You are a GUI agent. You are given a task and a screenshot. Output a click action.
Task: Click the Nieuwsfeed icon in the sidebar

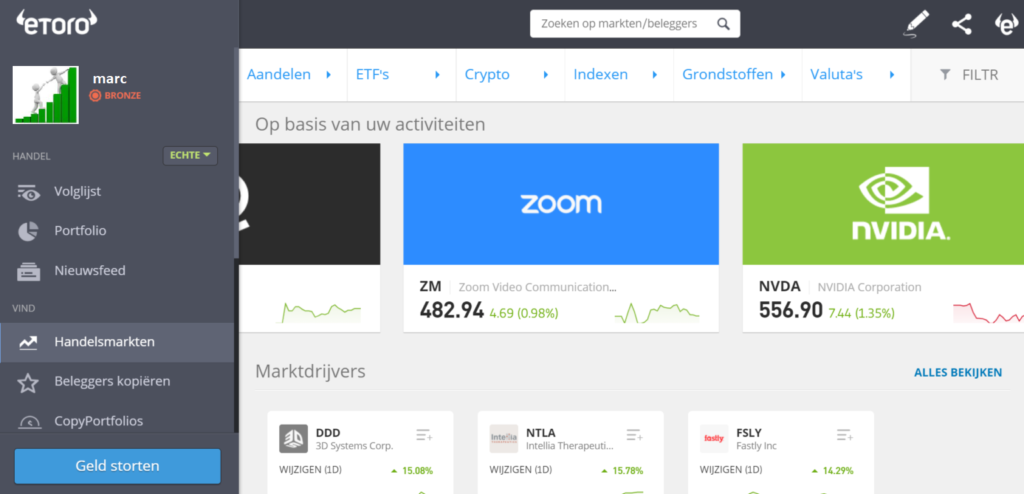coord(29,271)
